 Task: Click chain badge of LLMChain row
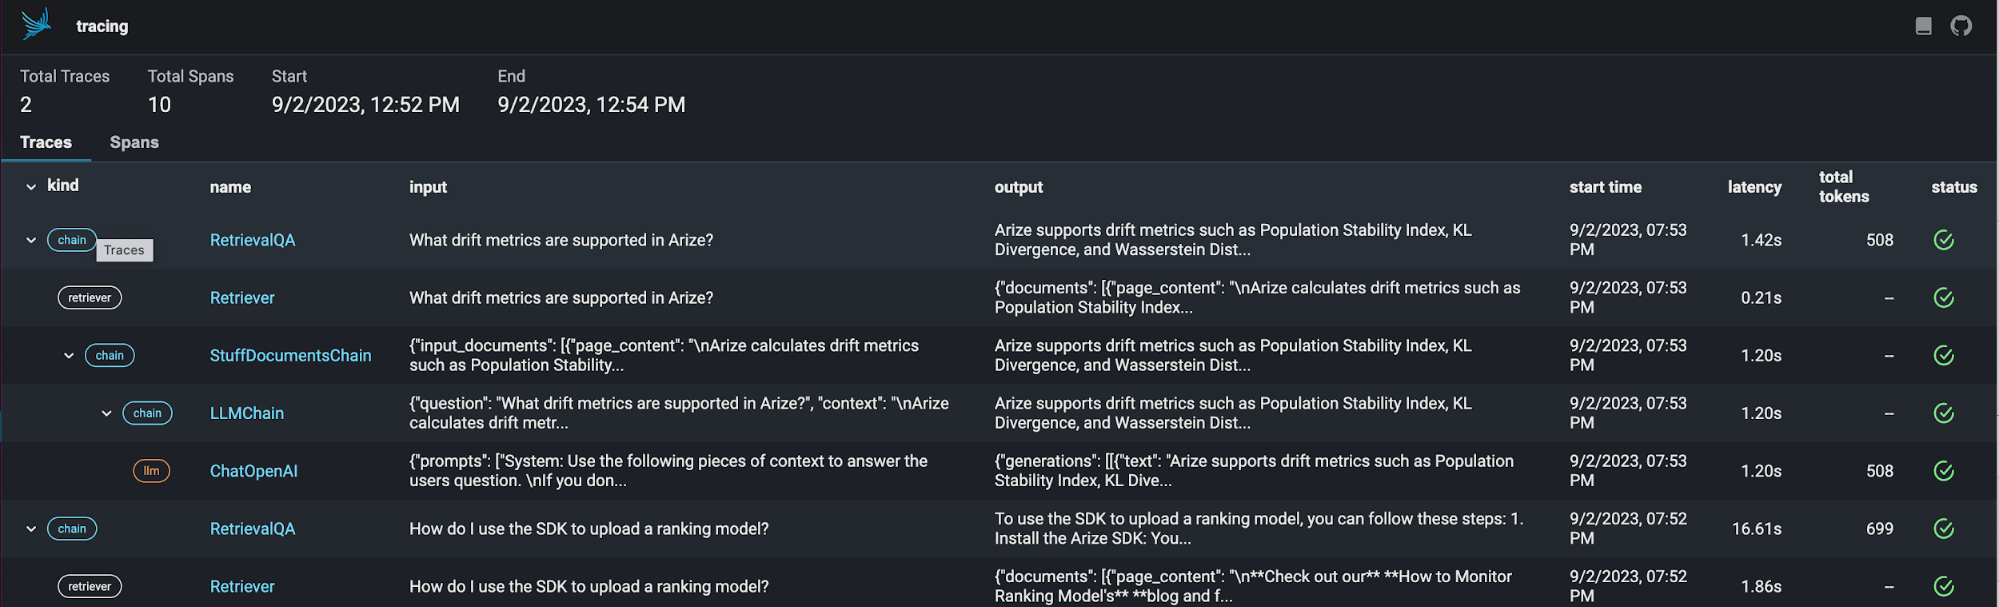pyautogui.click(x=147, y=413)
